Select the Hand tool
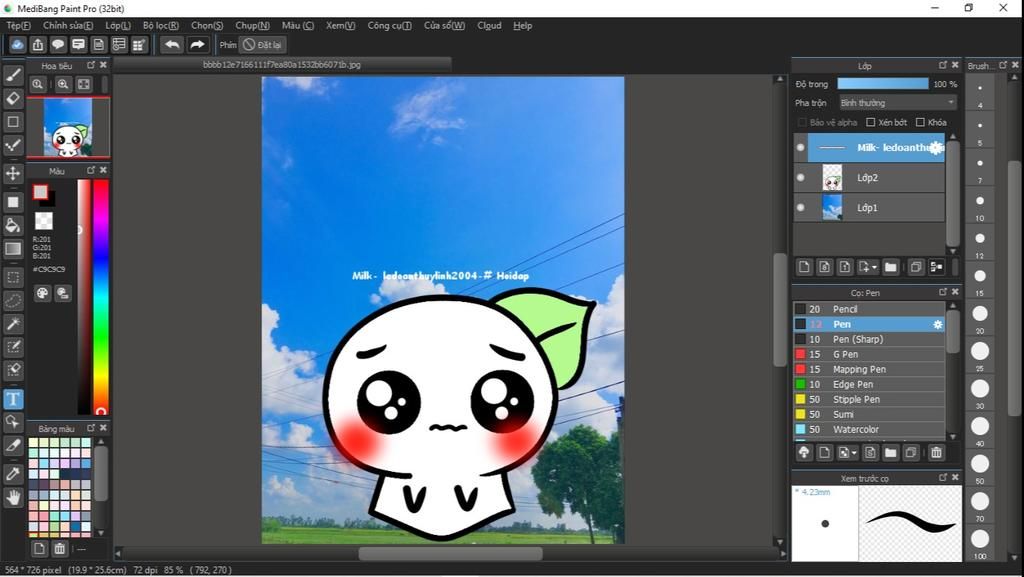The height and width of the screenshot is (577, 1024). click(x=13, y=498)
